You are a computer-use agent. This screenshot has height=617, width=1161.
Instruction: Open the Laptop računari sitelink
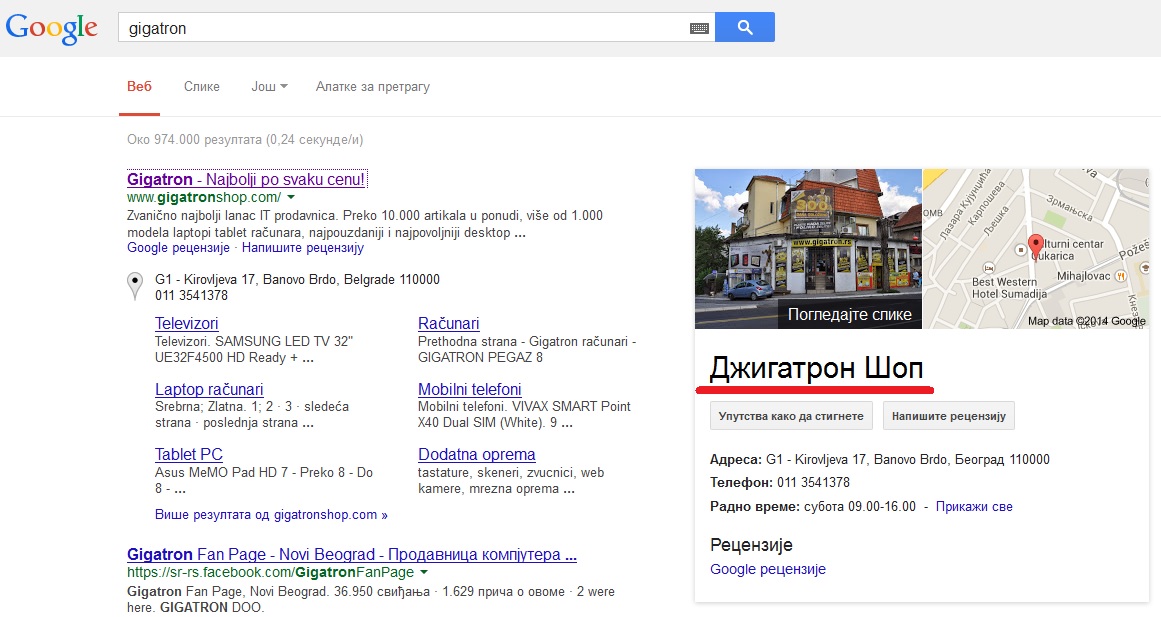pyautogui.click(x=209, y=390)
